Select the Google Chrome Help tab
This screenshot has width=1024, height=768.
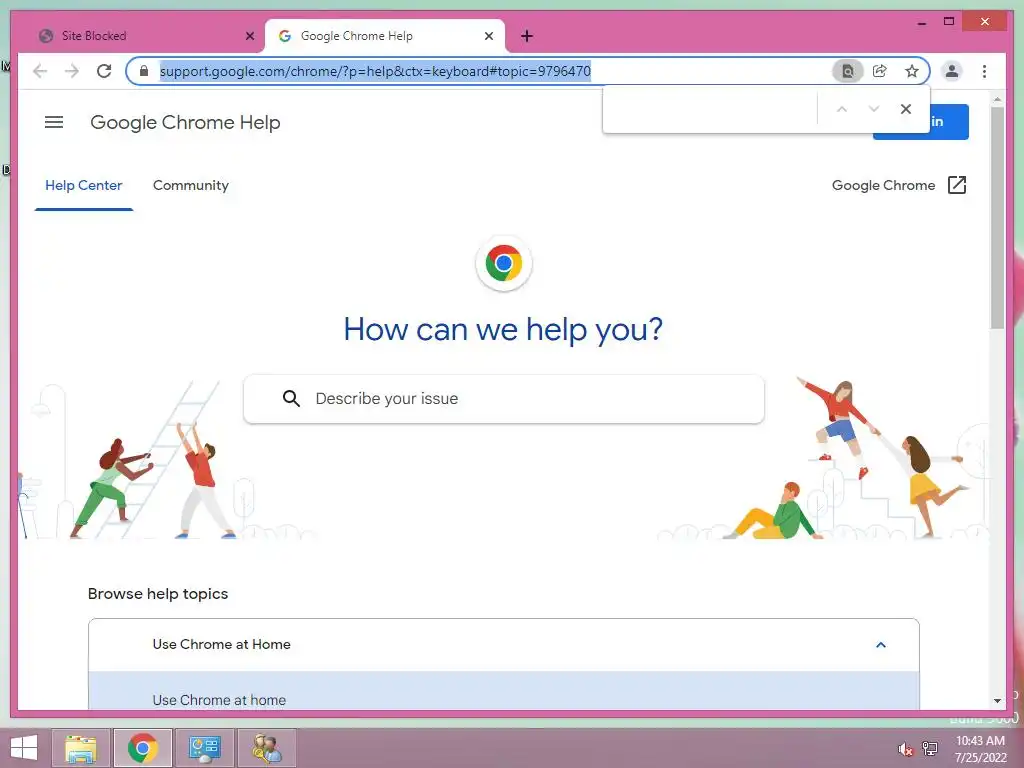[x=385, y=36]
